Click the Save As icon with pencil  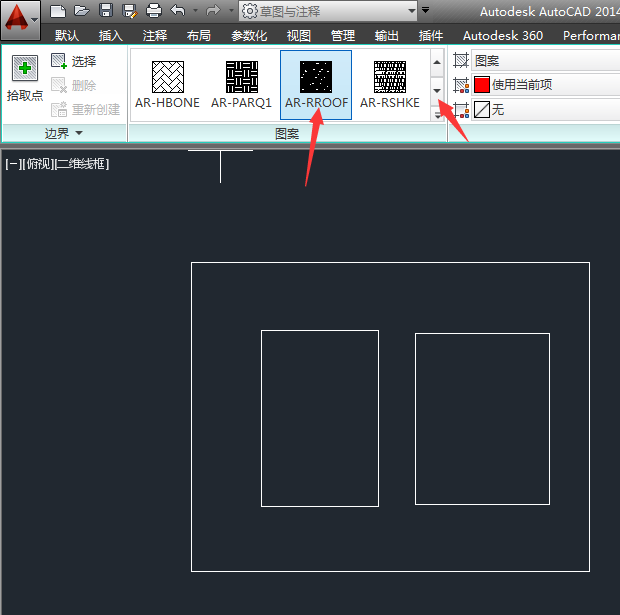[x=130, y=11]
